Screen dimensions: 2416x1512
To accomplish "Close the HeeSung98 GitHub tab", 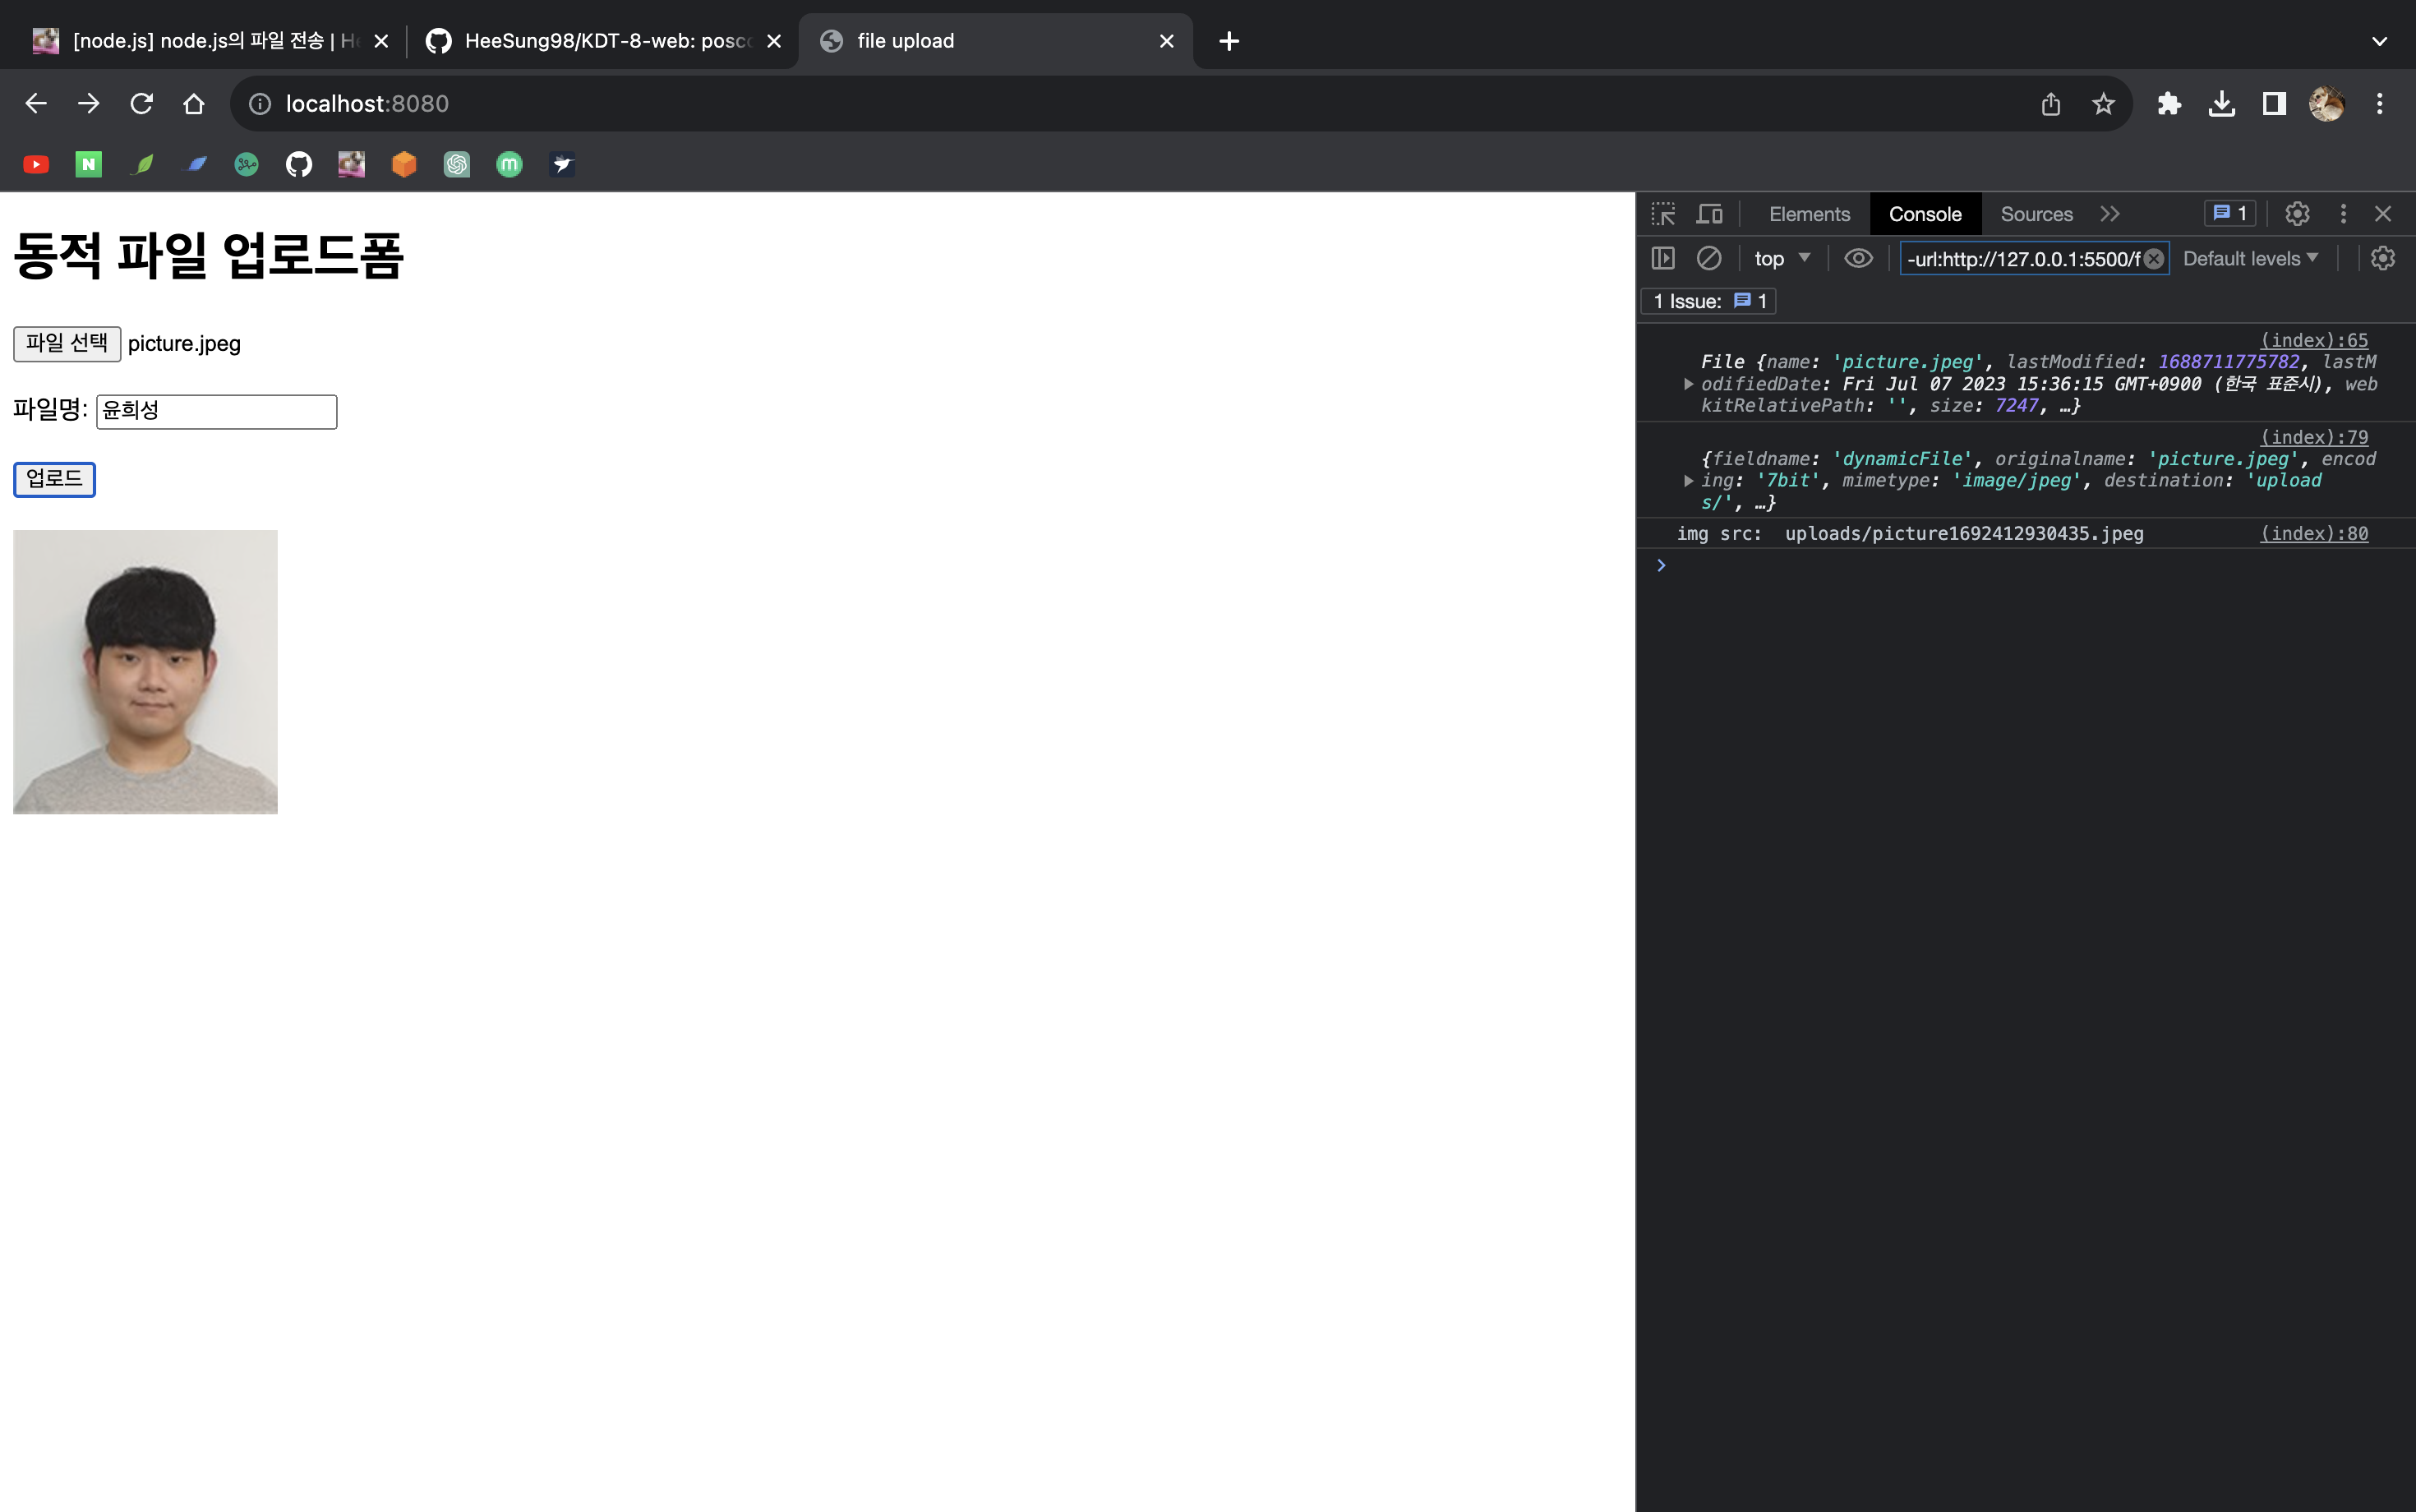I will point(774,41).
